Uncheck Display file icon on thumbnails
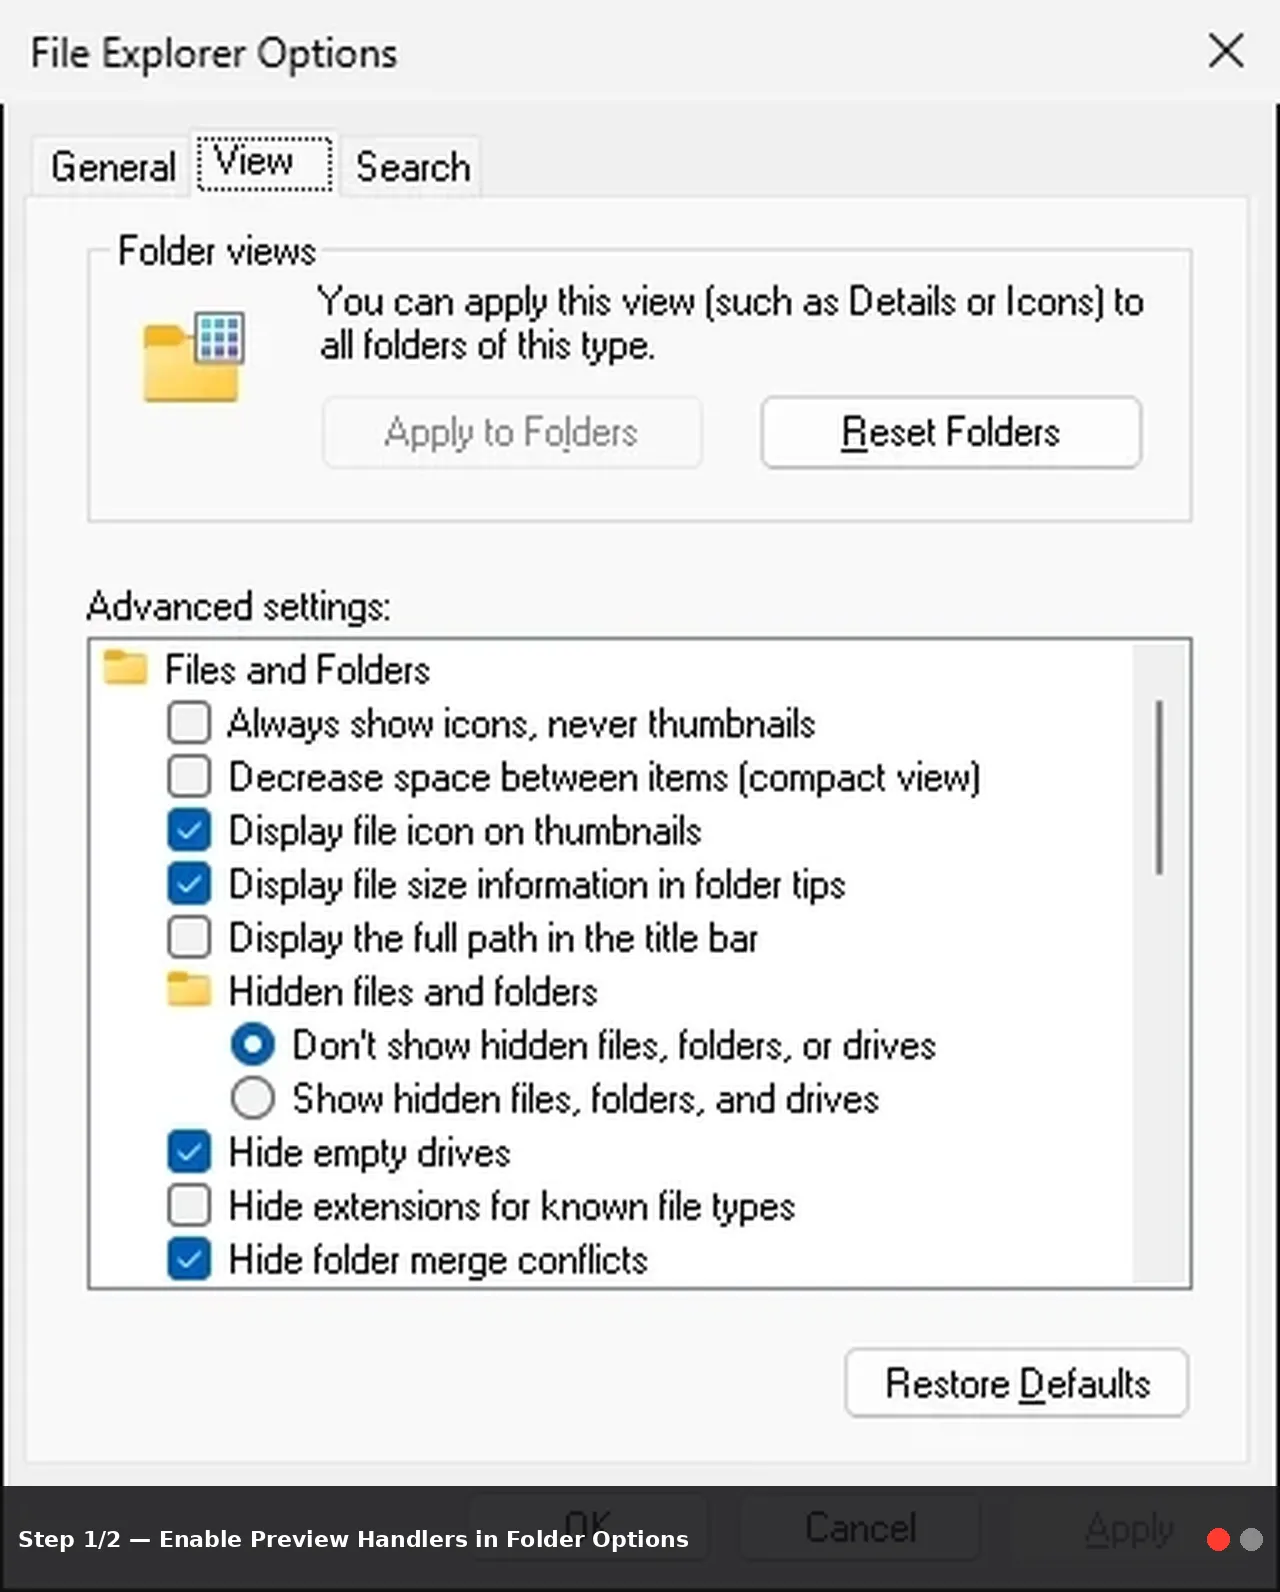The image size is (1280, 1592). 189,829
